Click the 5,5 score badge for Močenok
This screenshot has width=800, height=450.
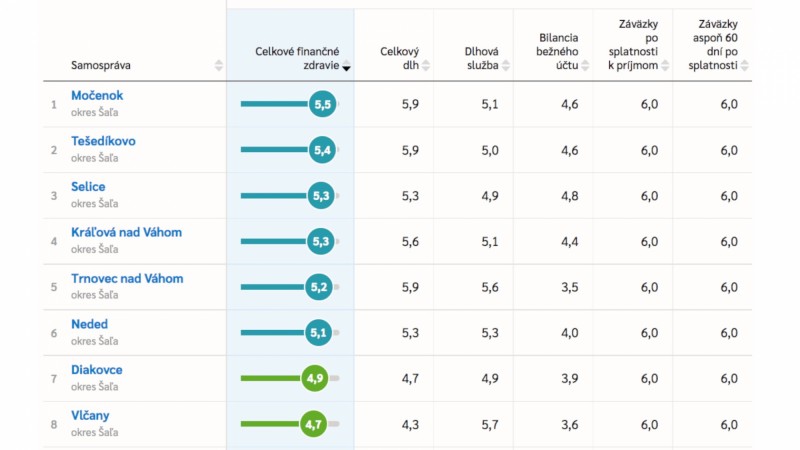coord(322,104)
